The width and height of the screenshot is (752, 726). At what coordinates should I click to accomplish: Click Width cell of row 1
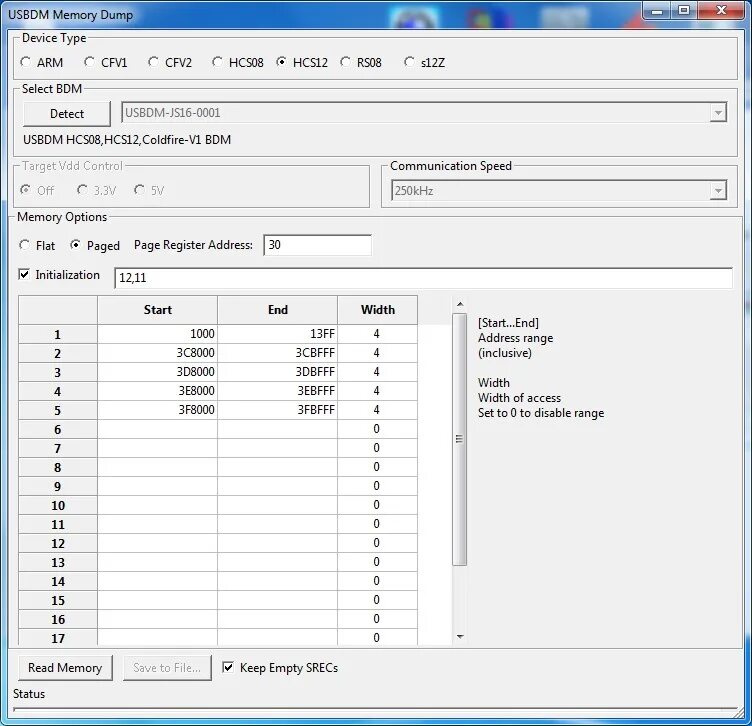click(x=377, y=334)
